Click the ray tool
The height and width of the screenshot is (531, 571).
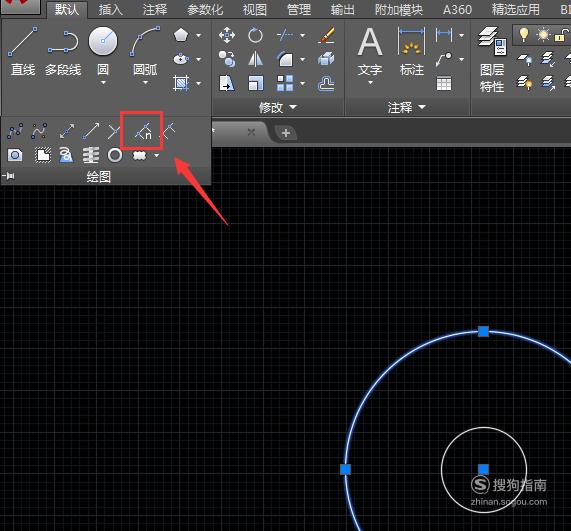[x=91, y=131]
